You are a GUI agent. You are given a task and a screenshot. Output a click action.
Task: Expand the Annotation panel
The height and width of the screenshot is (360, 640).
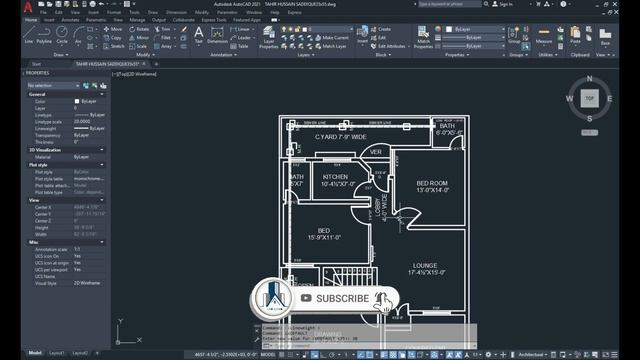click(223, 55)
